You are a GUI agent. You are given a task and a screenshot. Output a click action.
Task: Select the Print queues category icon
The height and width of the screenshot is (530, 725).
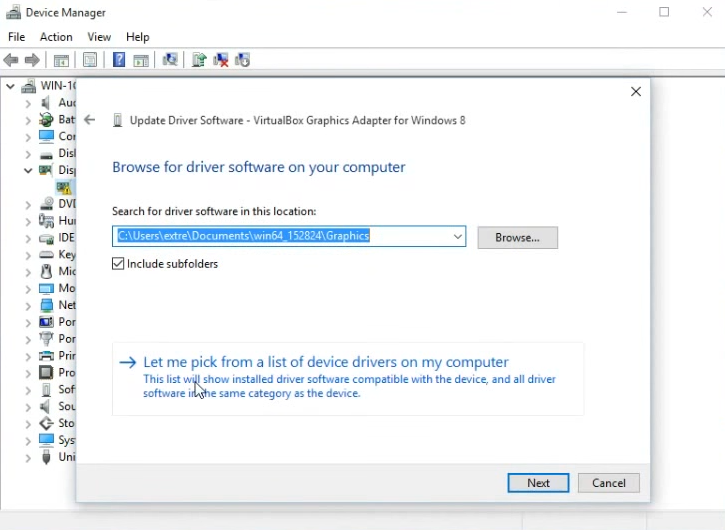pos(46,356)
